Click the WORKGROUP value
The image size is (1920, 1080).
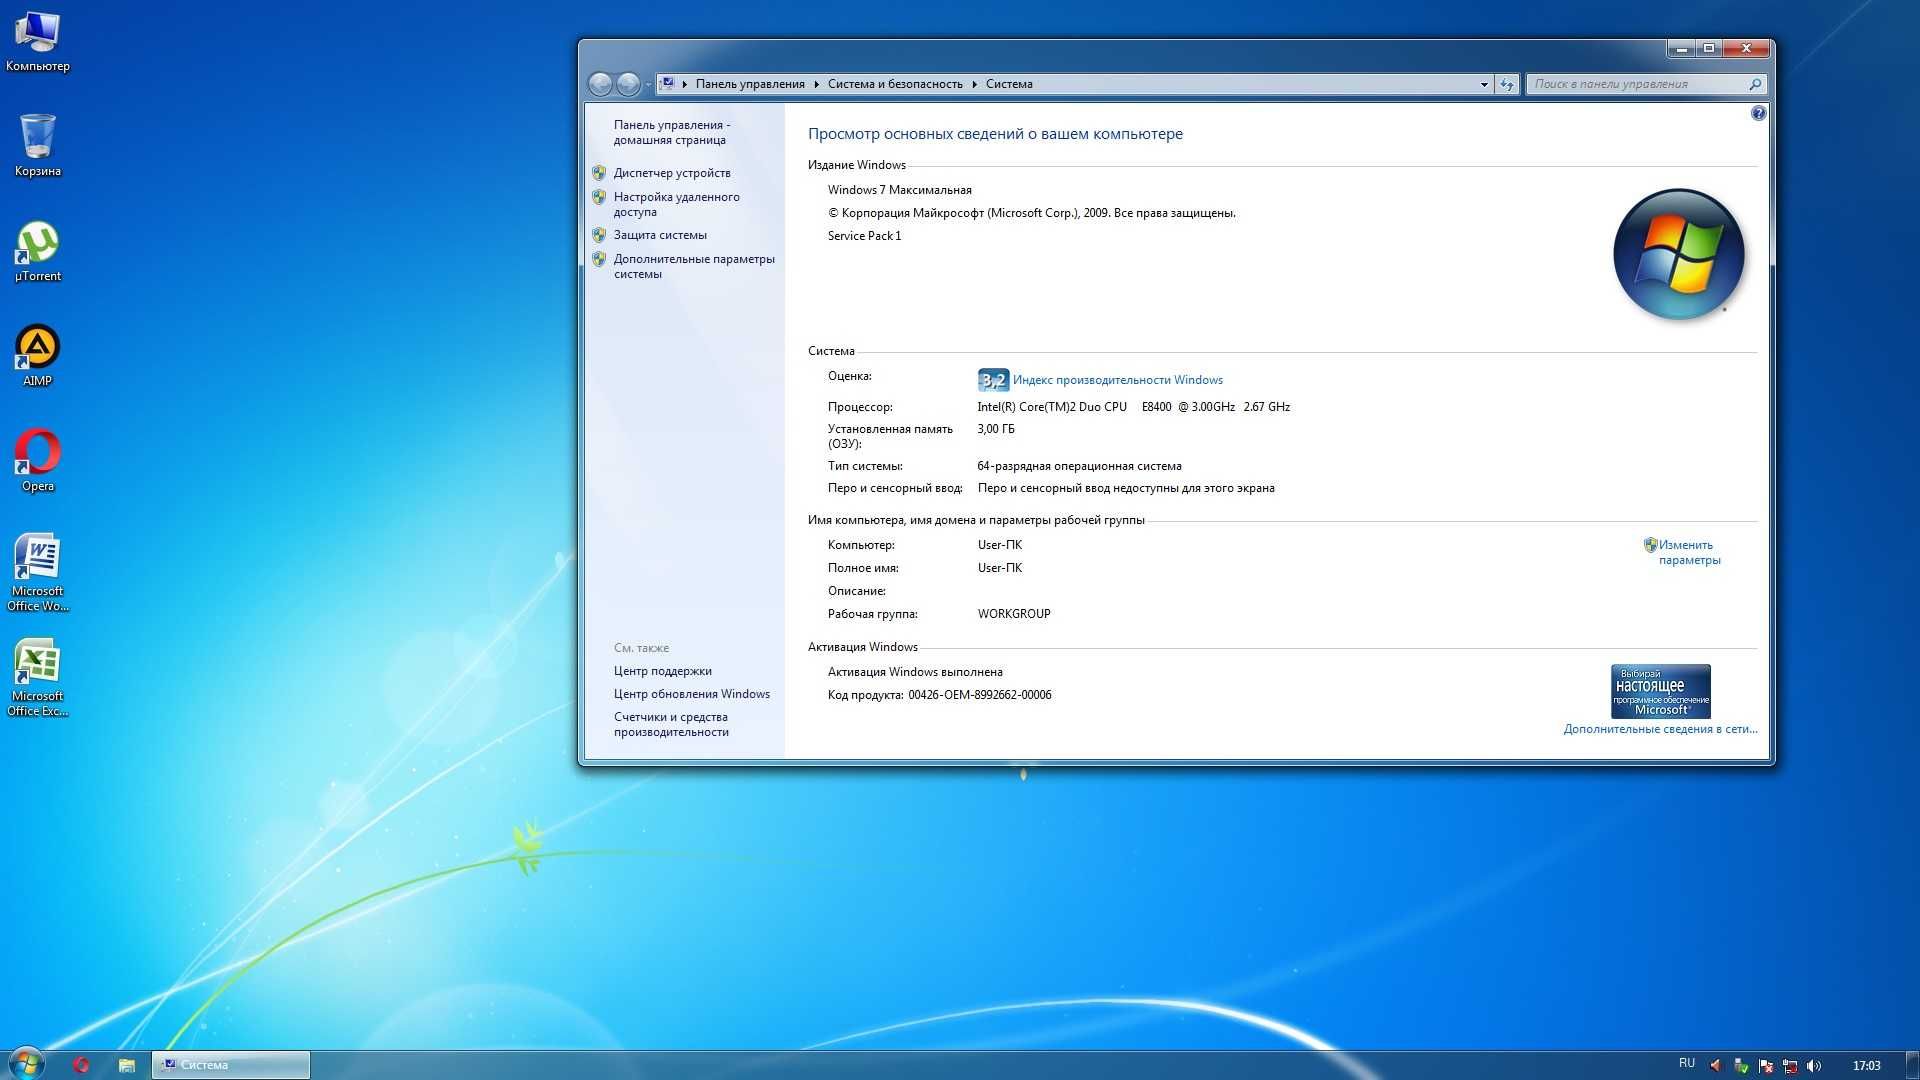(x=1013, y=614)
